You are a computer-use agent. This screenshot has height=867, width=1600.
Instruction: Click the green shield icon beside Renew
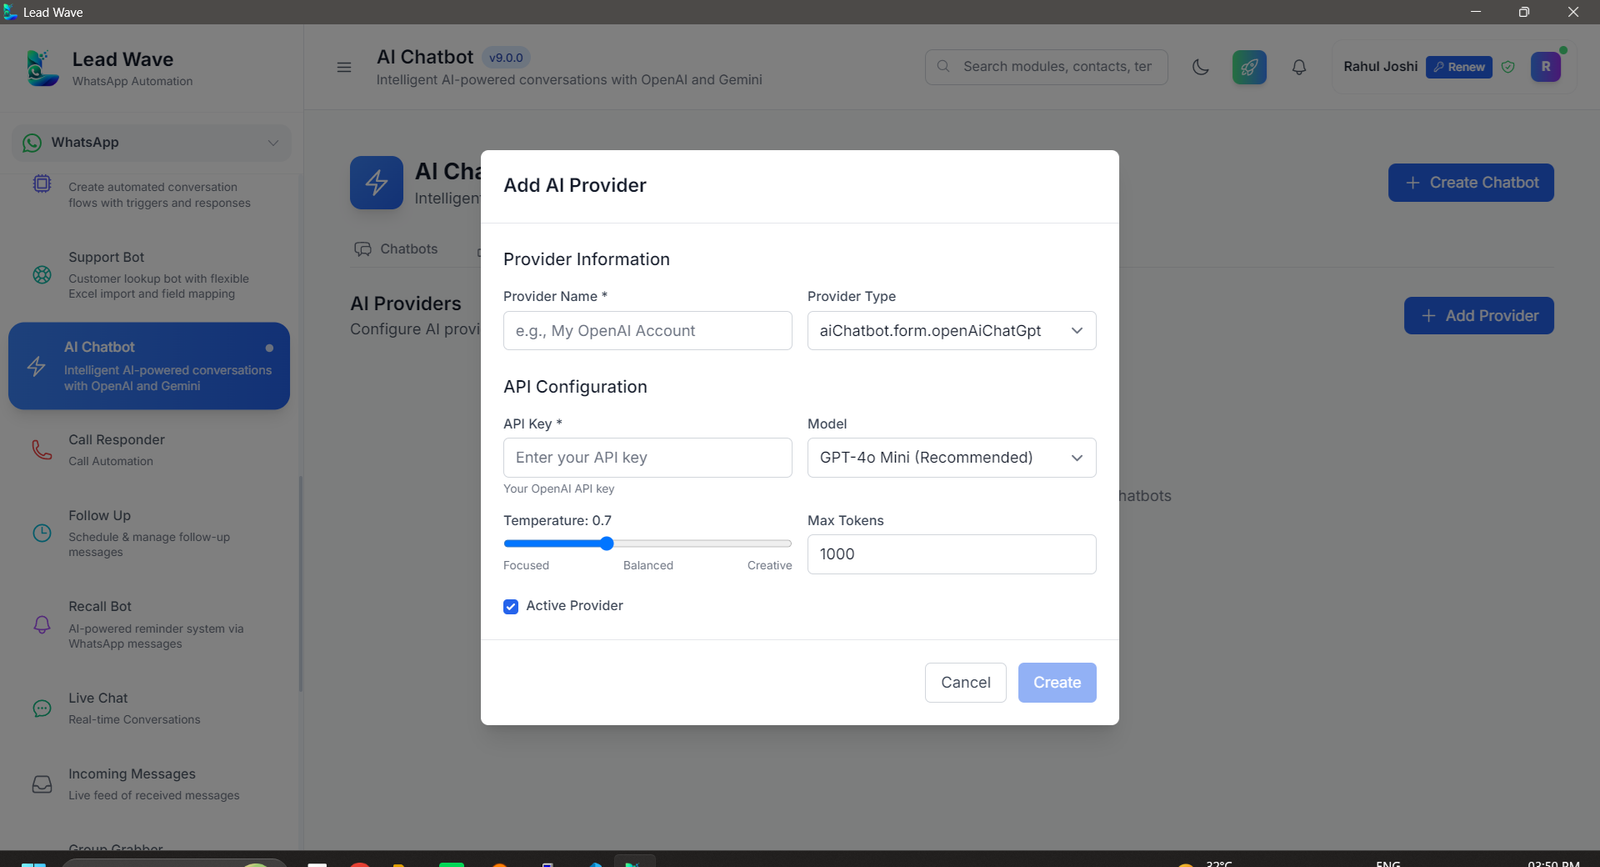click(1508, 67)
